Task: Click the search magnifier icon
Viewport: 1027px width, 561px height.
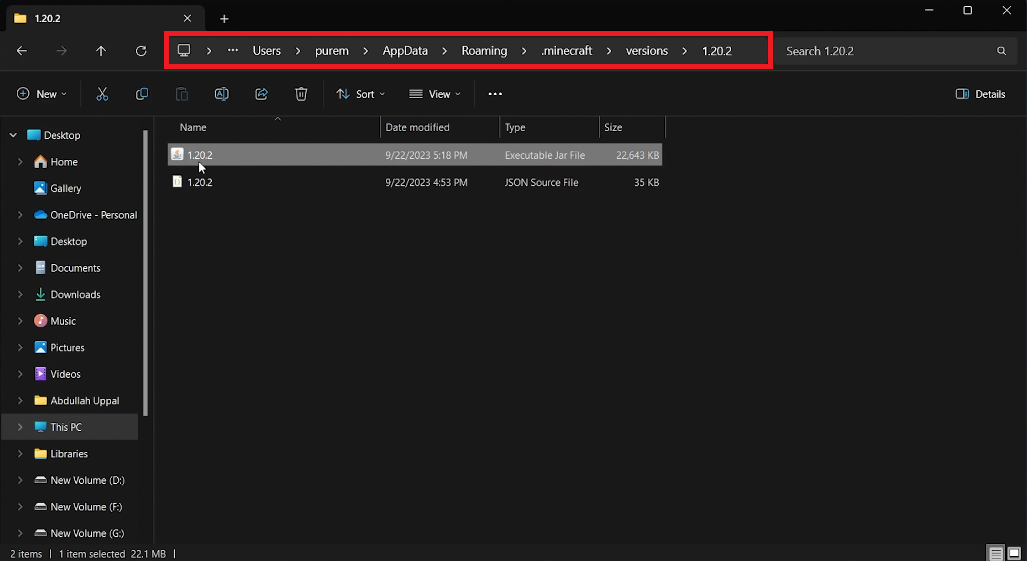Action: [1001, 51]
